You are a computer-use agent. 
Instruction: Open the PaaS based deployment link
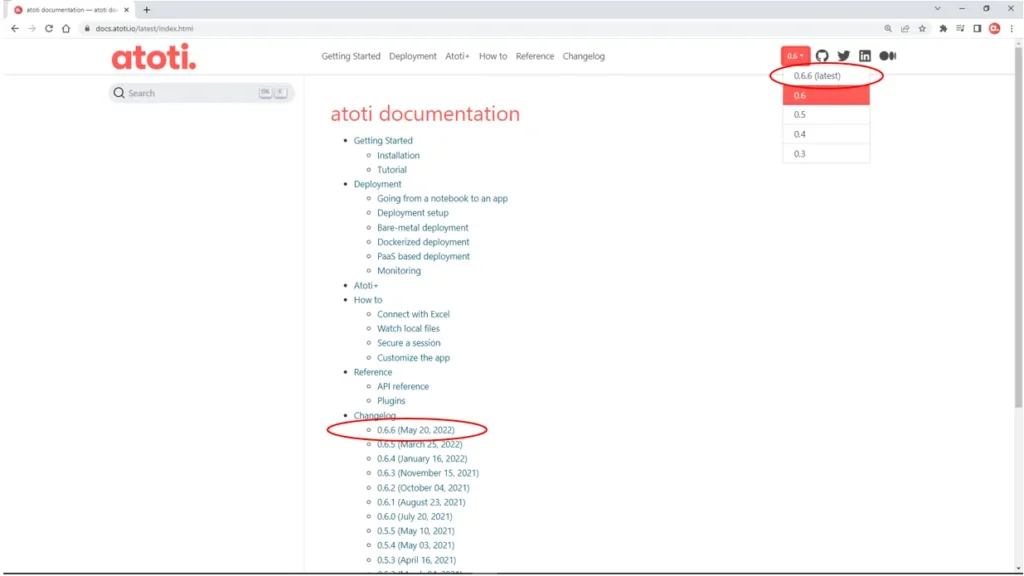pos(423,256)
